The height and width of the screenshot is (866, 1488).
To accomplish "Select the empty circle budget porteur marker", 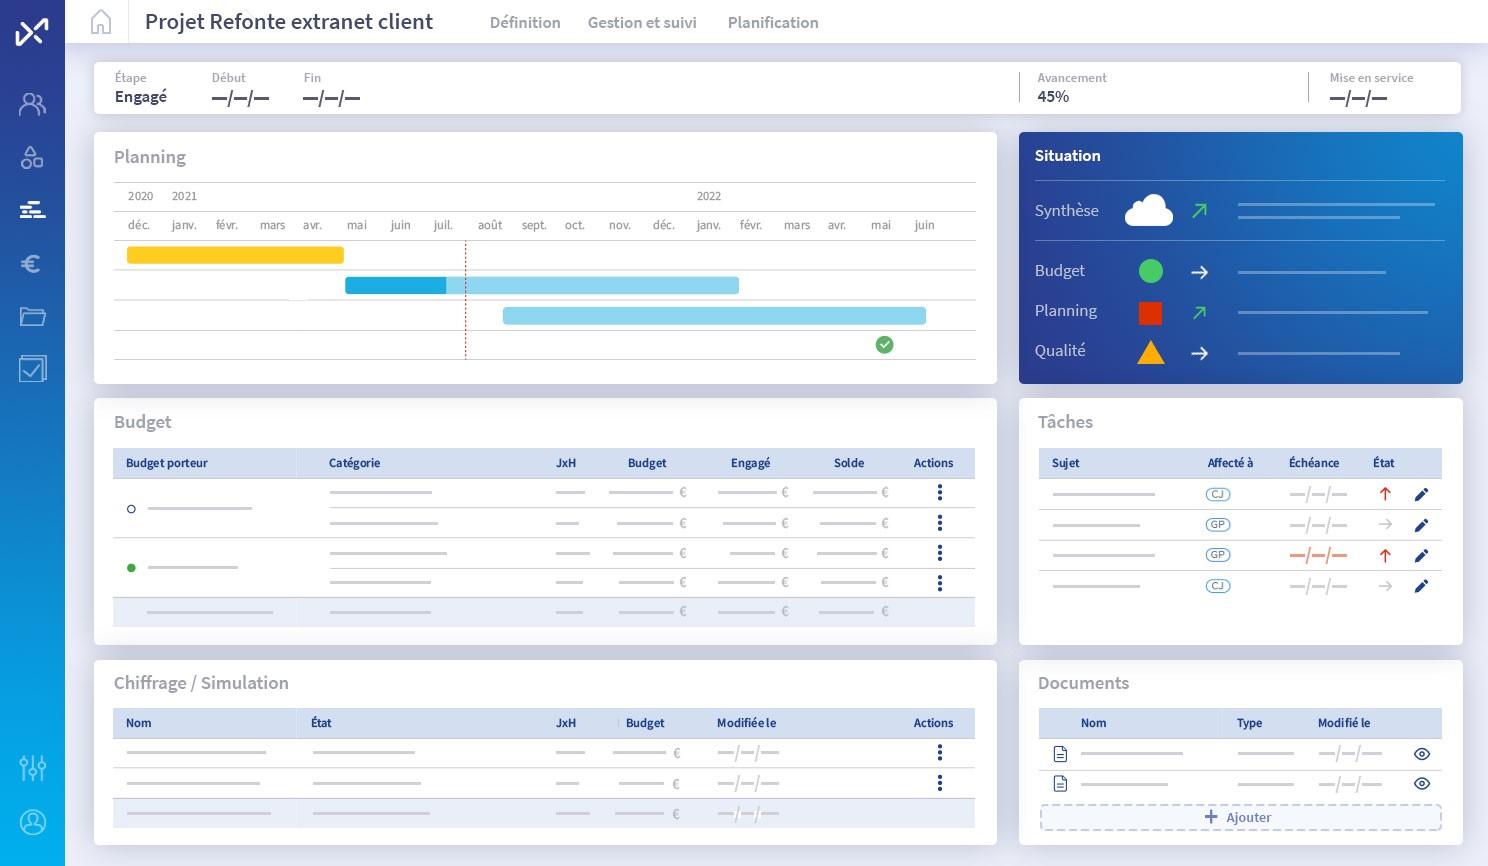I will point(131,509).
